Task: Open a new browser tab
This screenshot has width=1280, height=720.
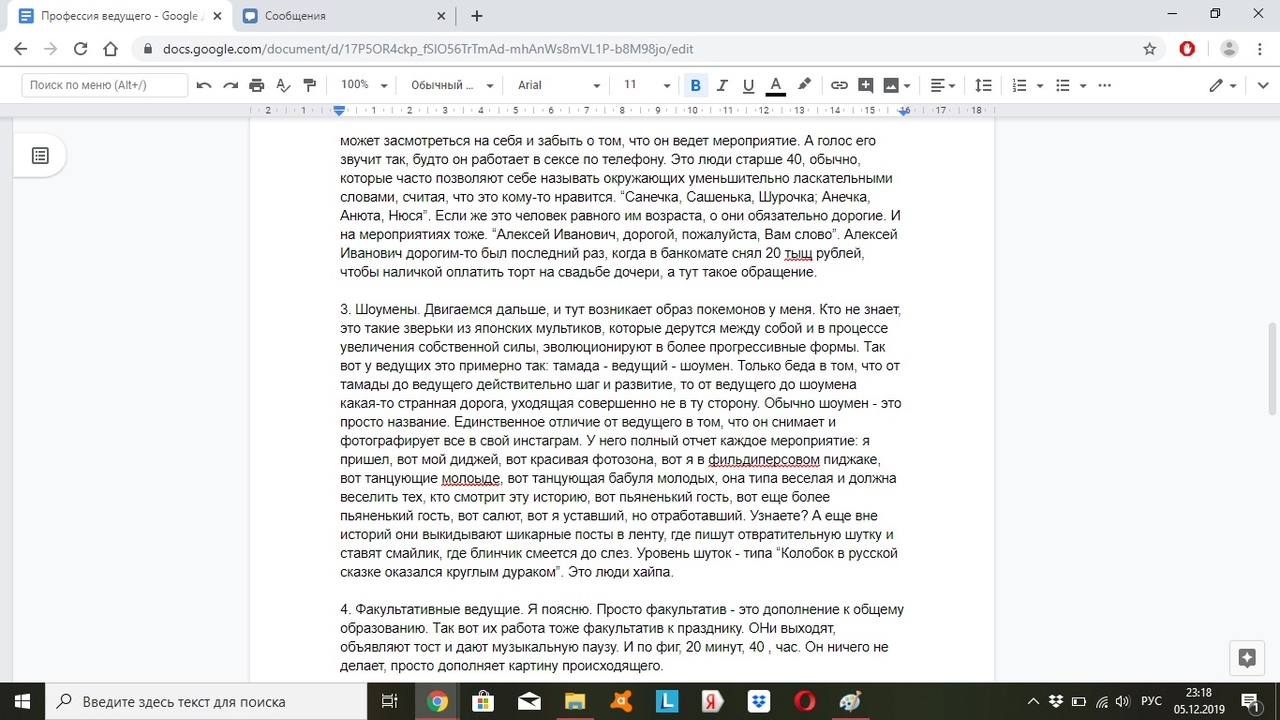Action: 476,16
